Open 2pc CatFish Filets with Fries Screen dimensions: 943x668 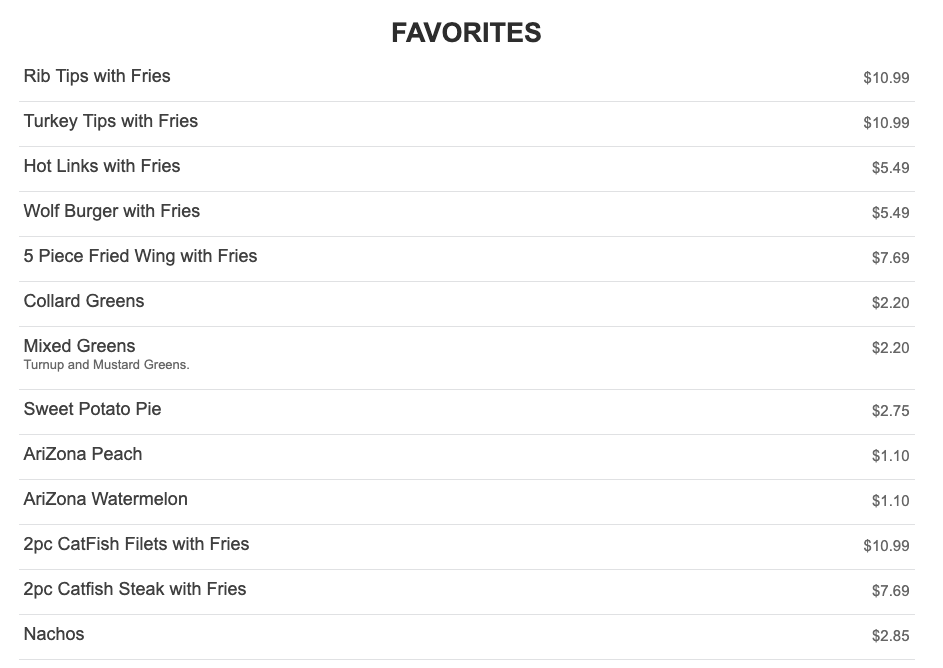[136, 544]
